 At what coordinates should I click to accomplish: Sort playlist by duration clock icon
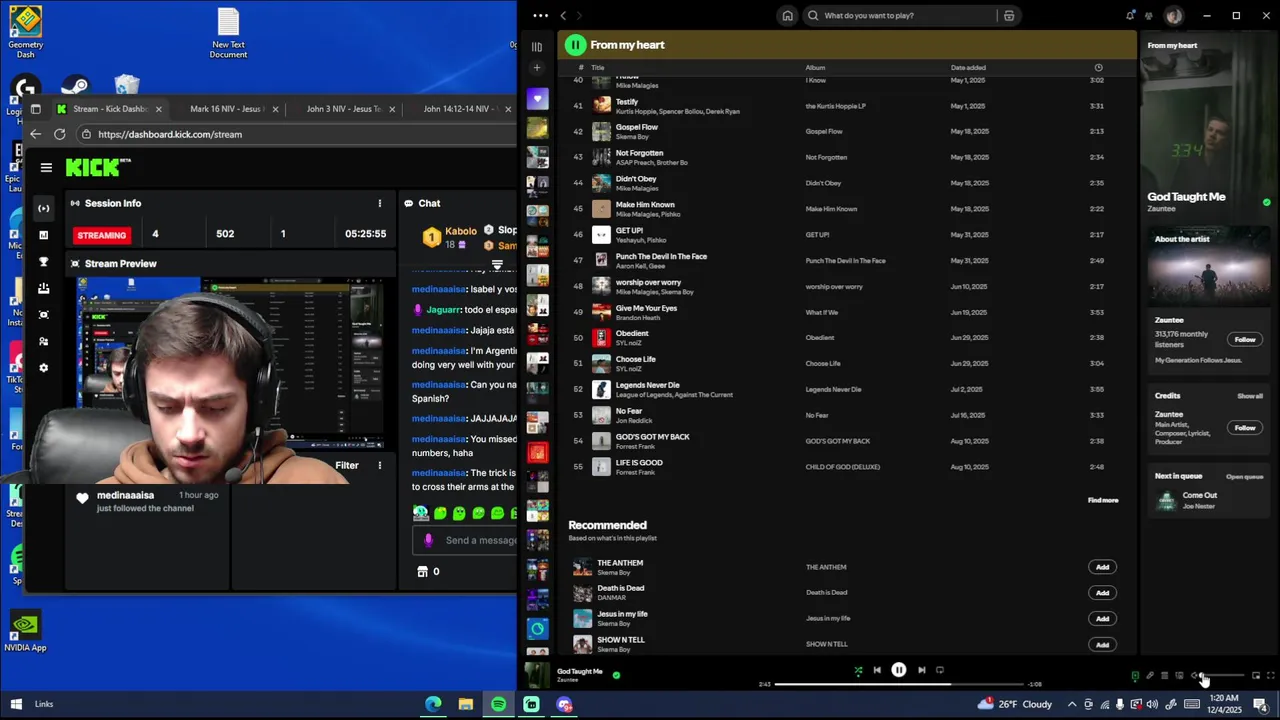point(1098,67)
